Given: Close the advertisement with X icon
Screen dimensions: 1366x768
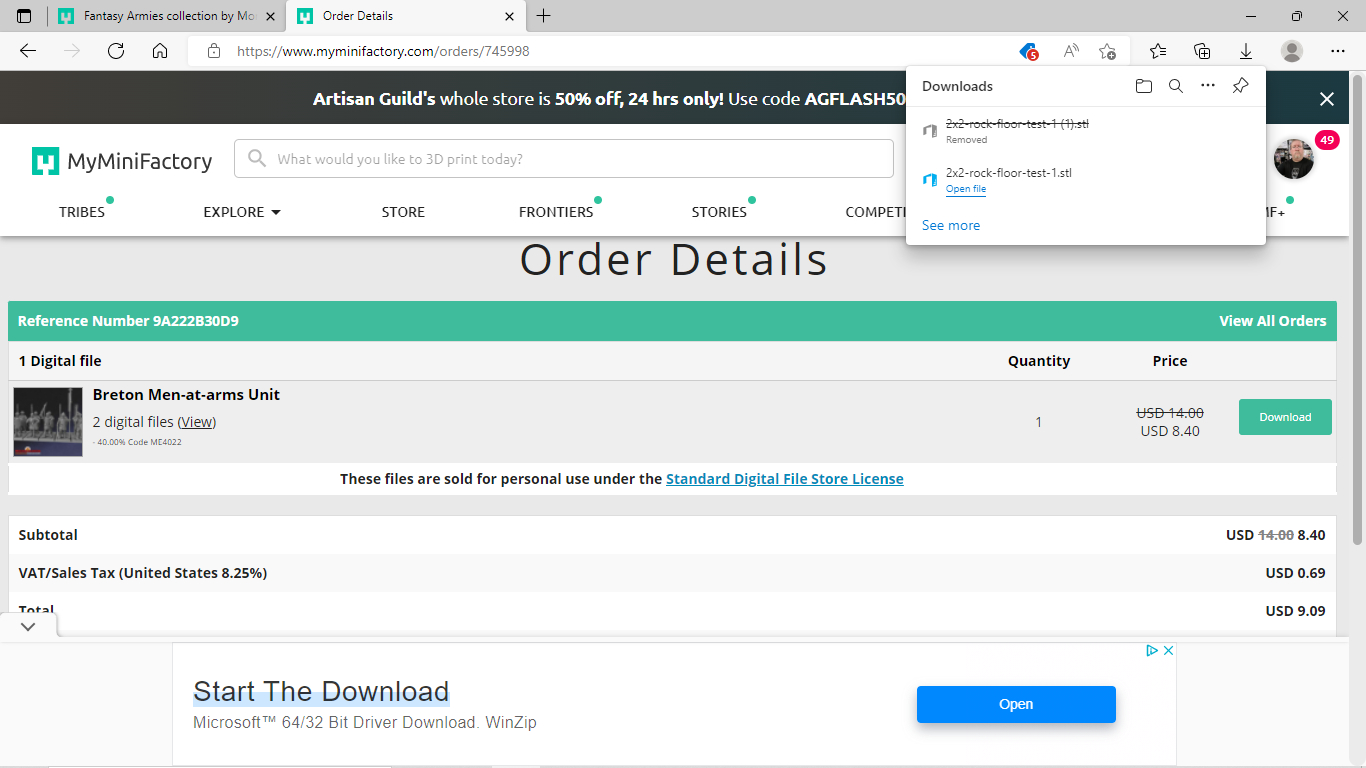Looking at the screenshot, I should click(x=1168, y=650).
